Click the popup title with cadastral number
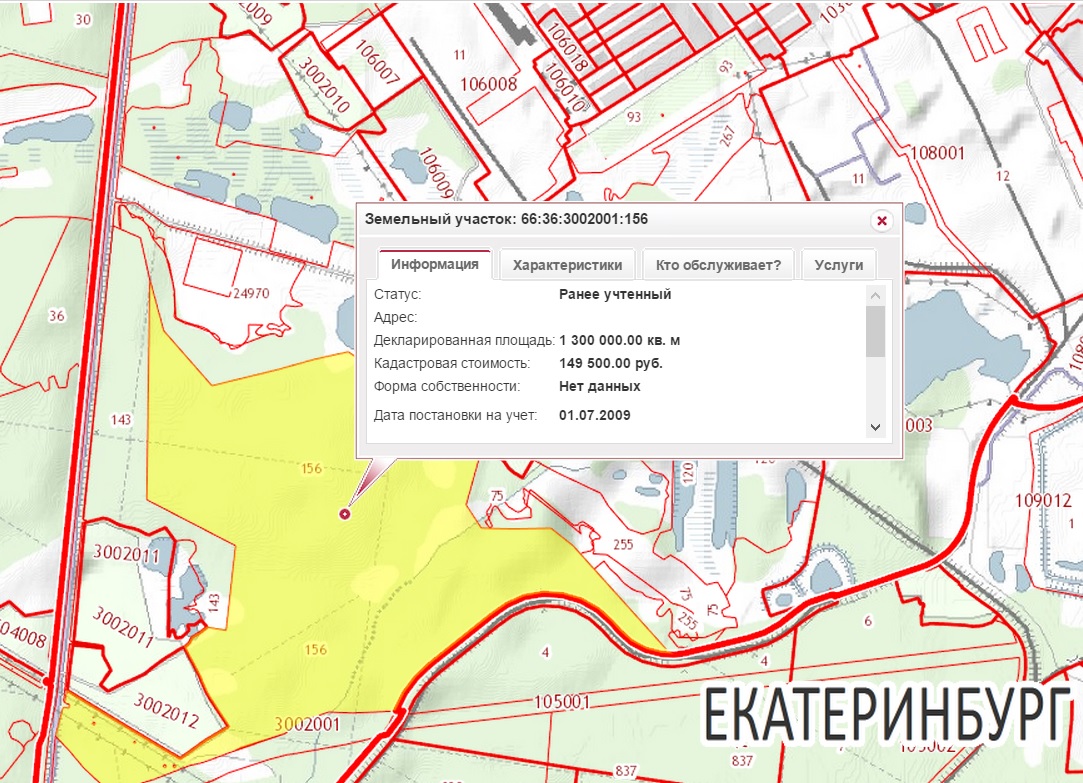 [x=513, y=219]
